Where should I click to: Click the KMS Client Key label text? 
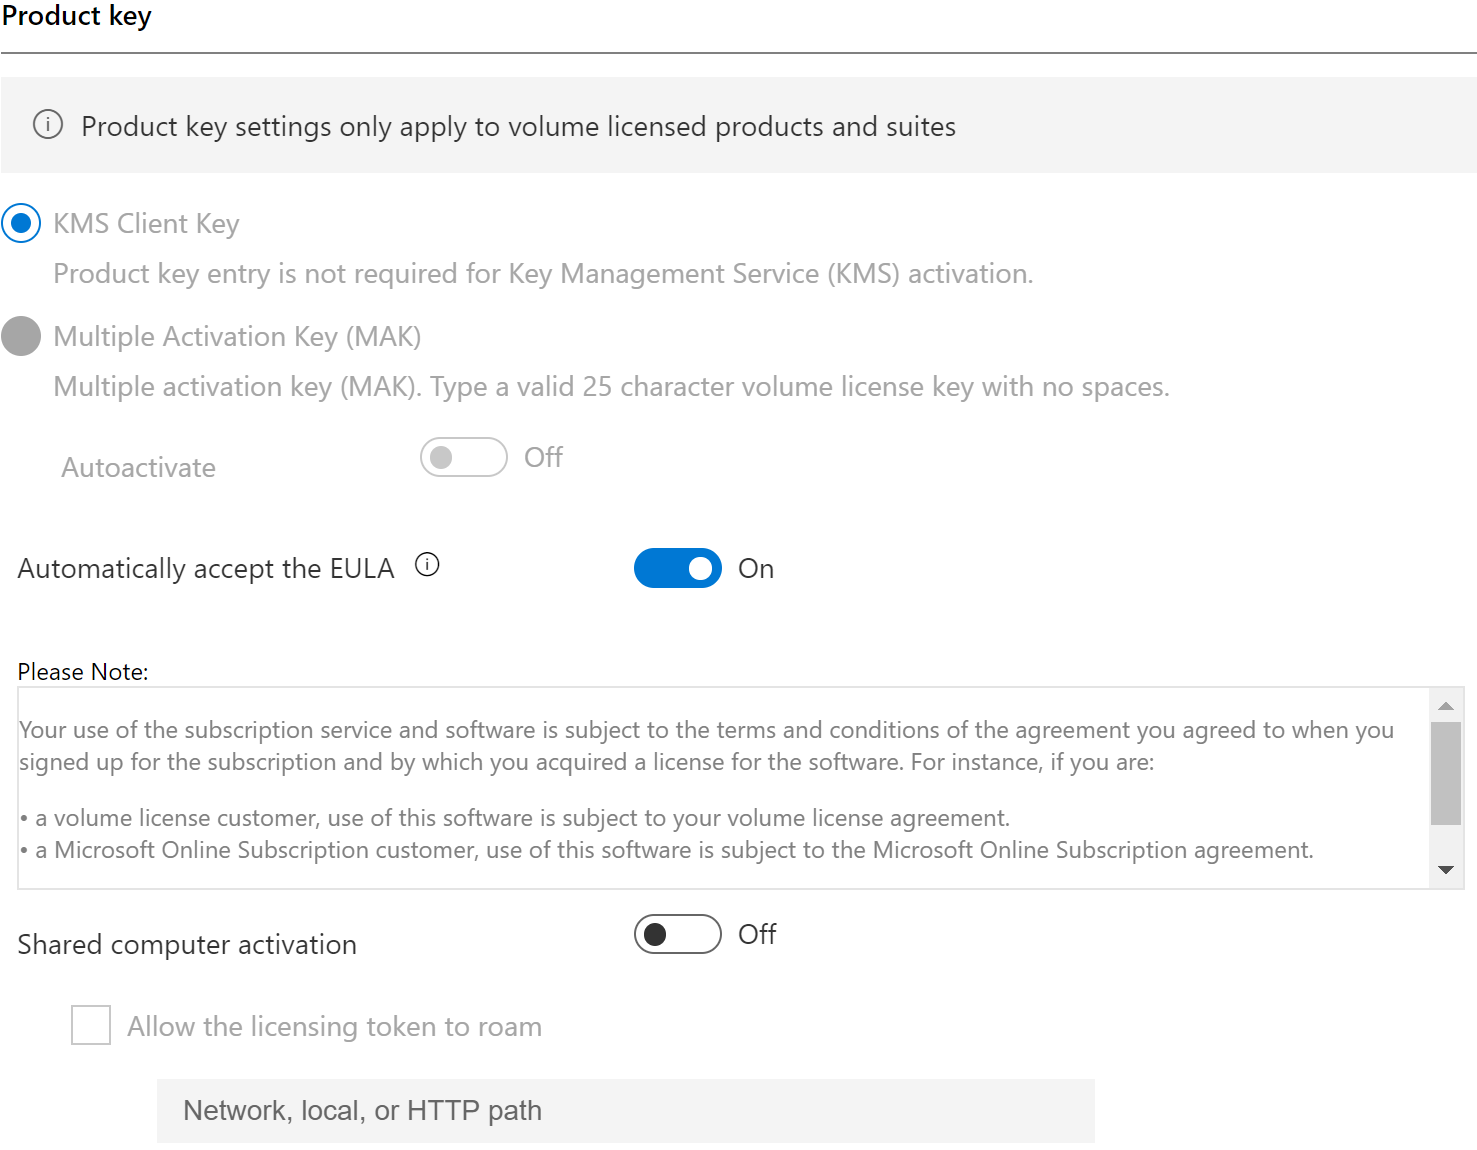pyautogui.click(x=146, y=224)
